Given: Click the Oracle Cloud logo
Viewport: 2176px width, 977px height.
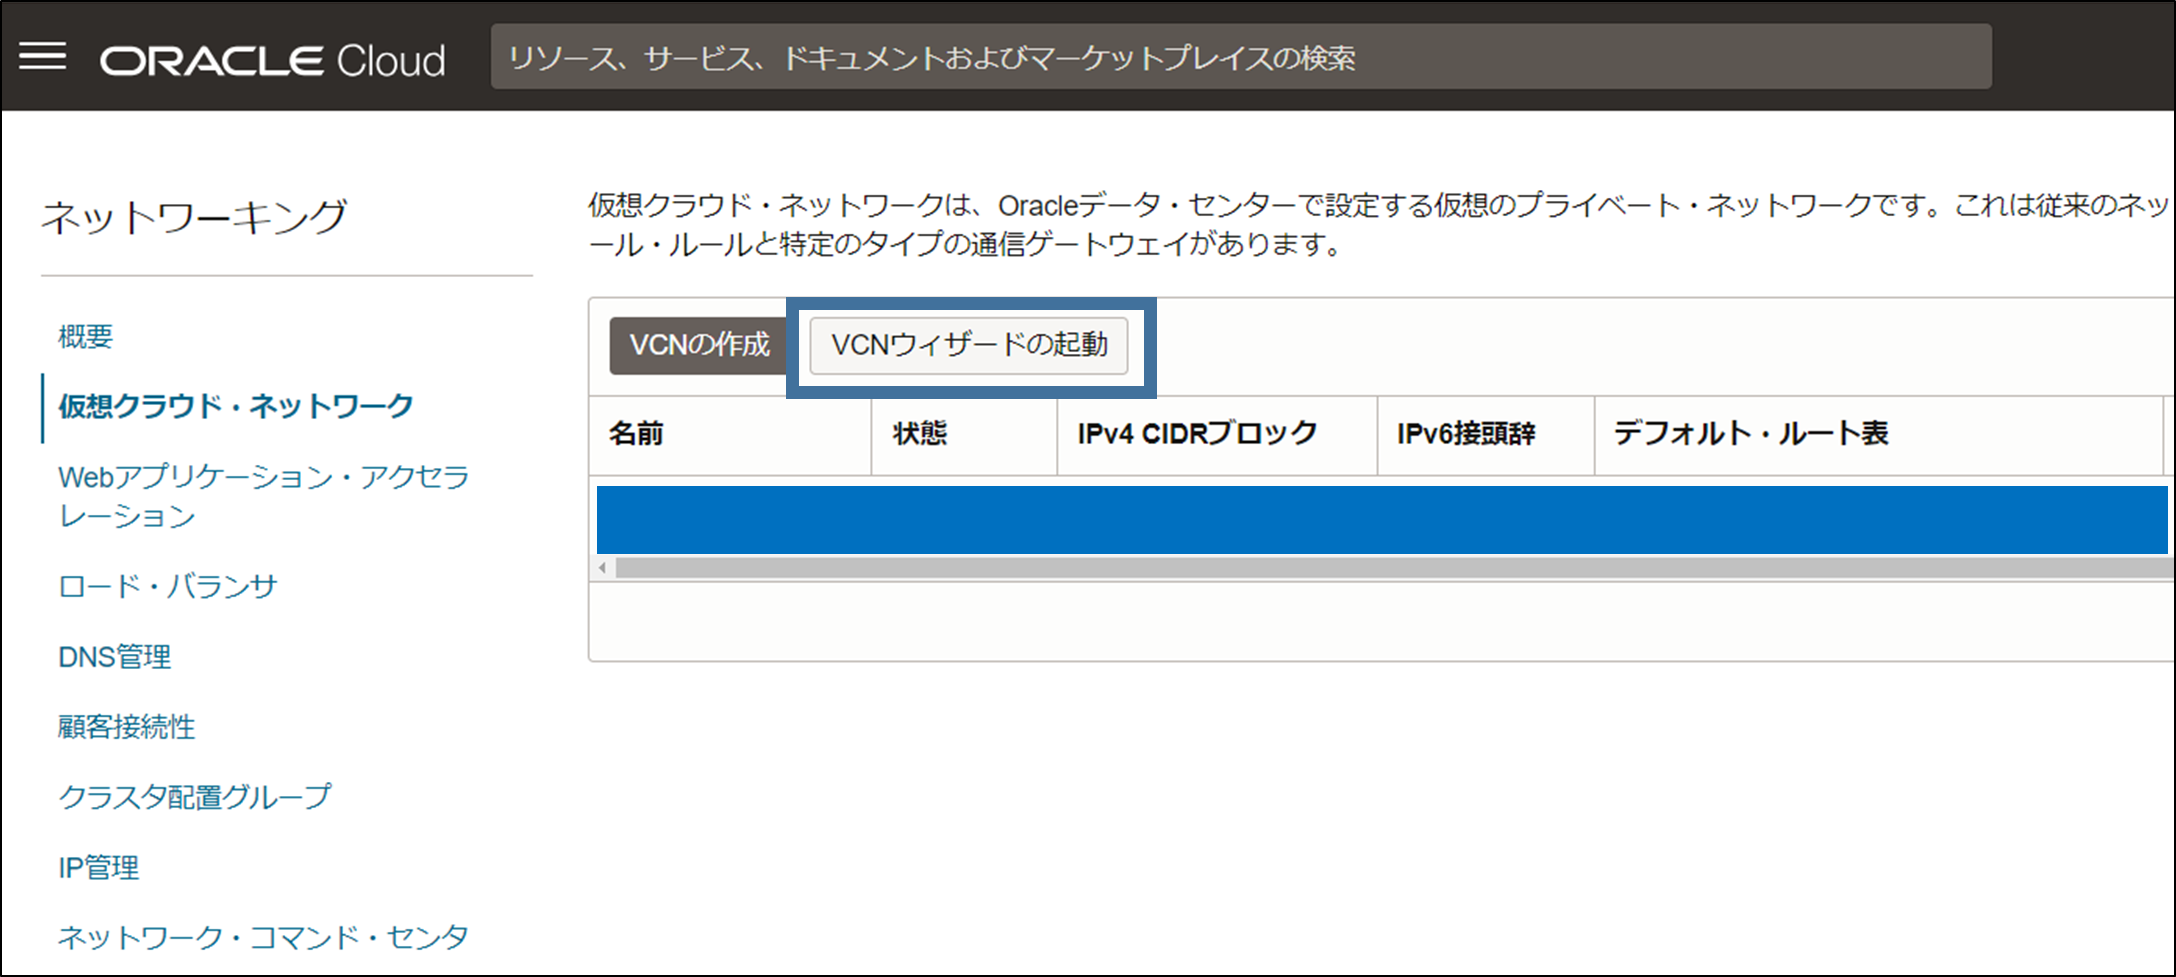Looking at the screenshot, I should click(272, 61).
